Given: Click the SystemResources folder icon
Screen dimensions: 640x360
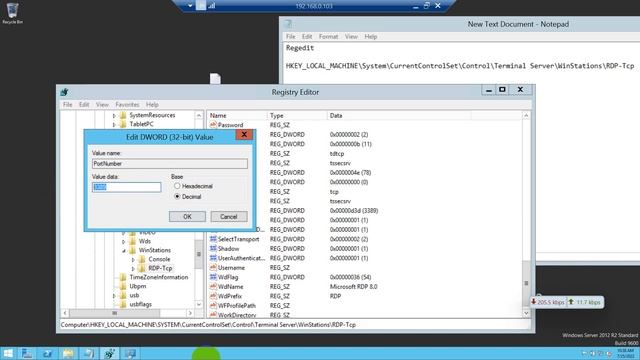Looking at the screenshot, I should coord(123,115).
